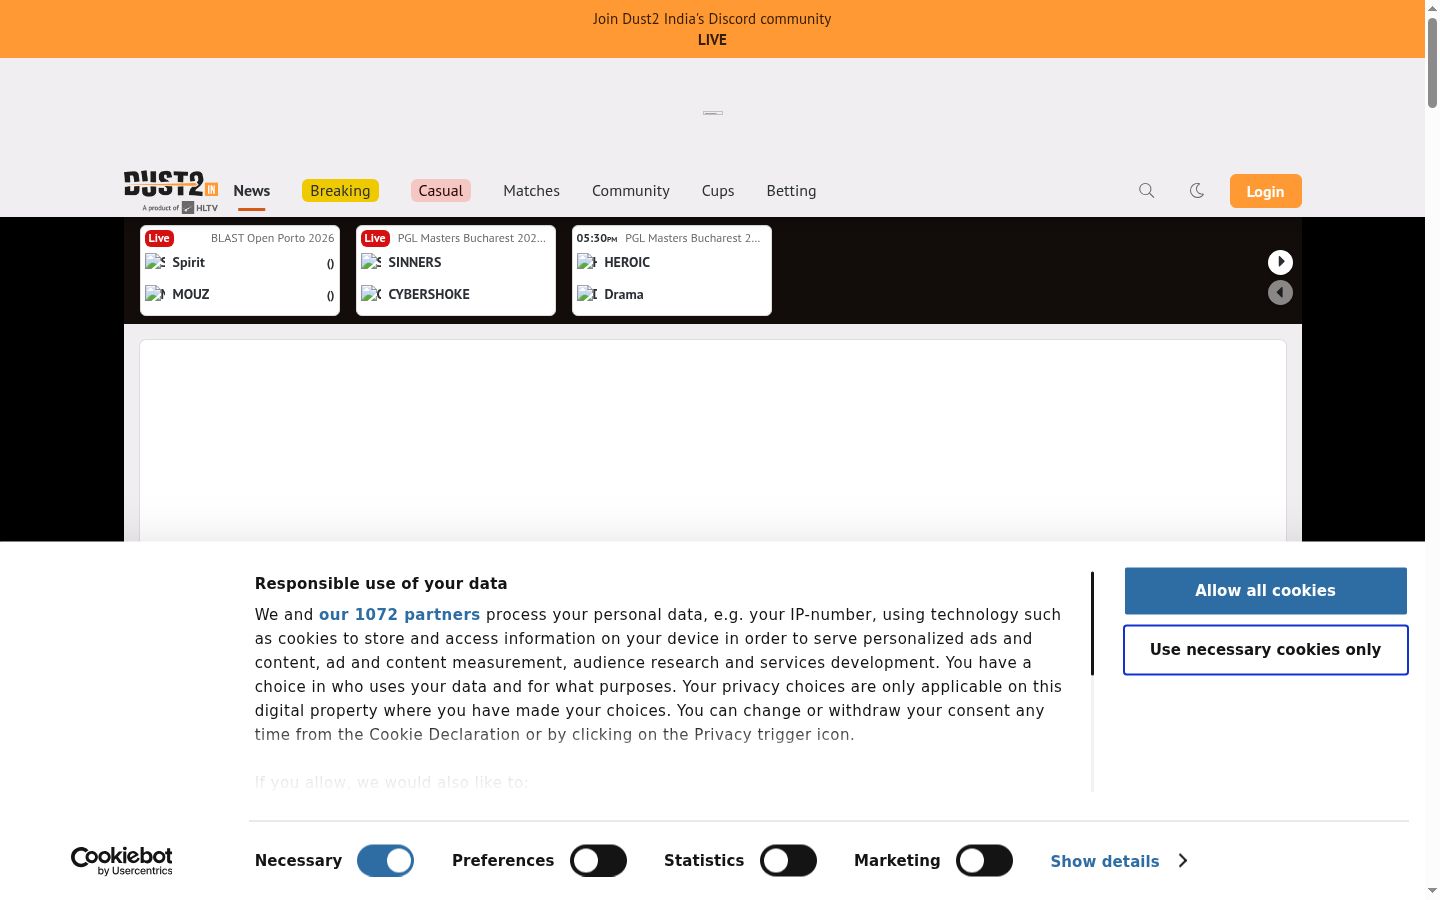Screen dimensions: 1440x900
Task: Click the Necessary label text
Action: pyautogui.click(x=298, y=861)
